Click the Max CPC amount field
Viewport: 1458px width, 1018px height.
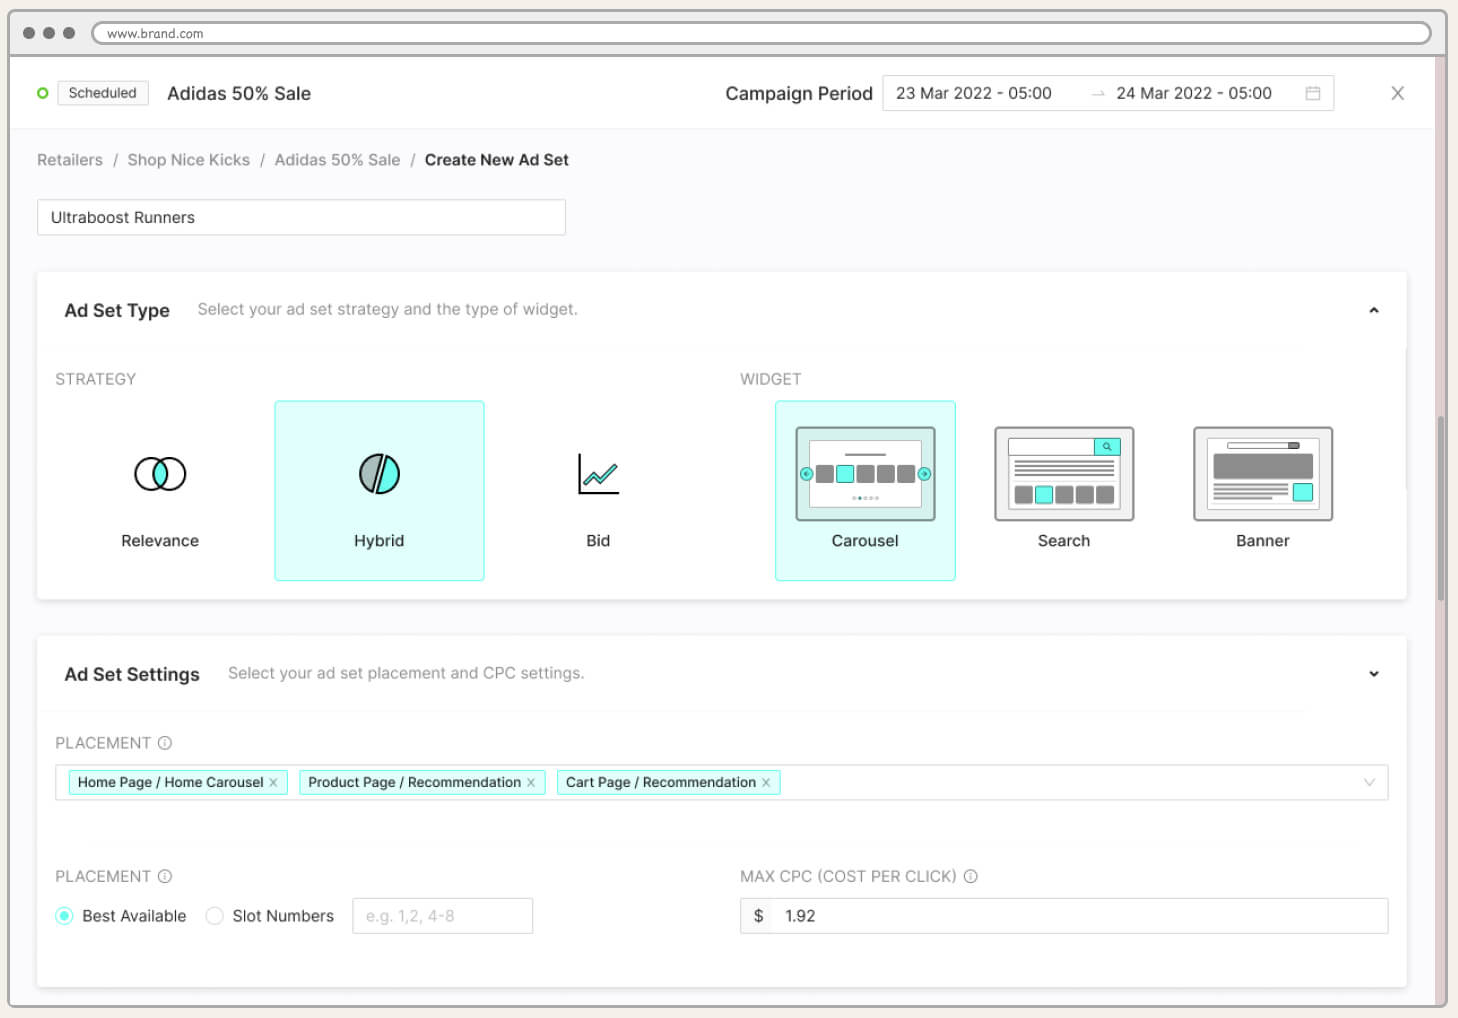point(1080,916)
